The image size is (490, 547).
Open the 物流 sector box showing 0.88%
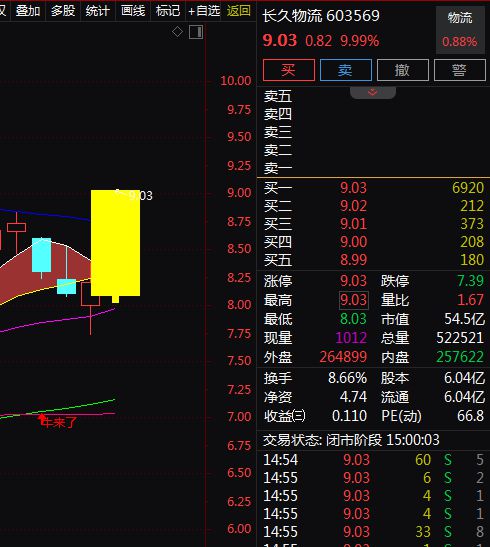[460, 30]
